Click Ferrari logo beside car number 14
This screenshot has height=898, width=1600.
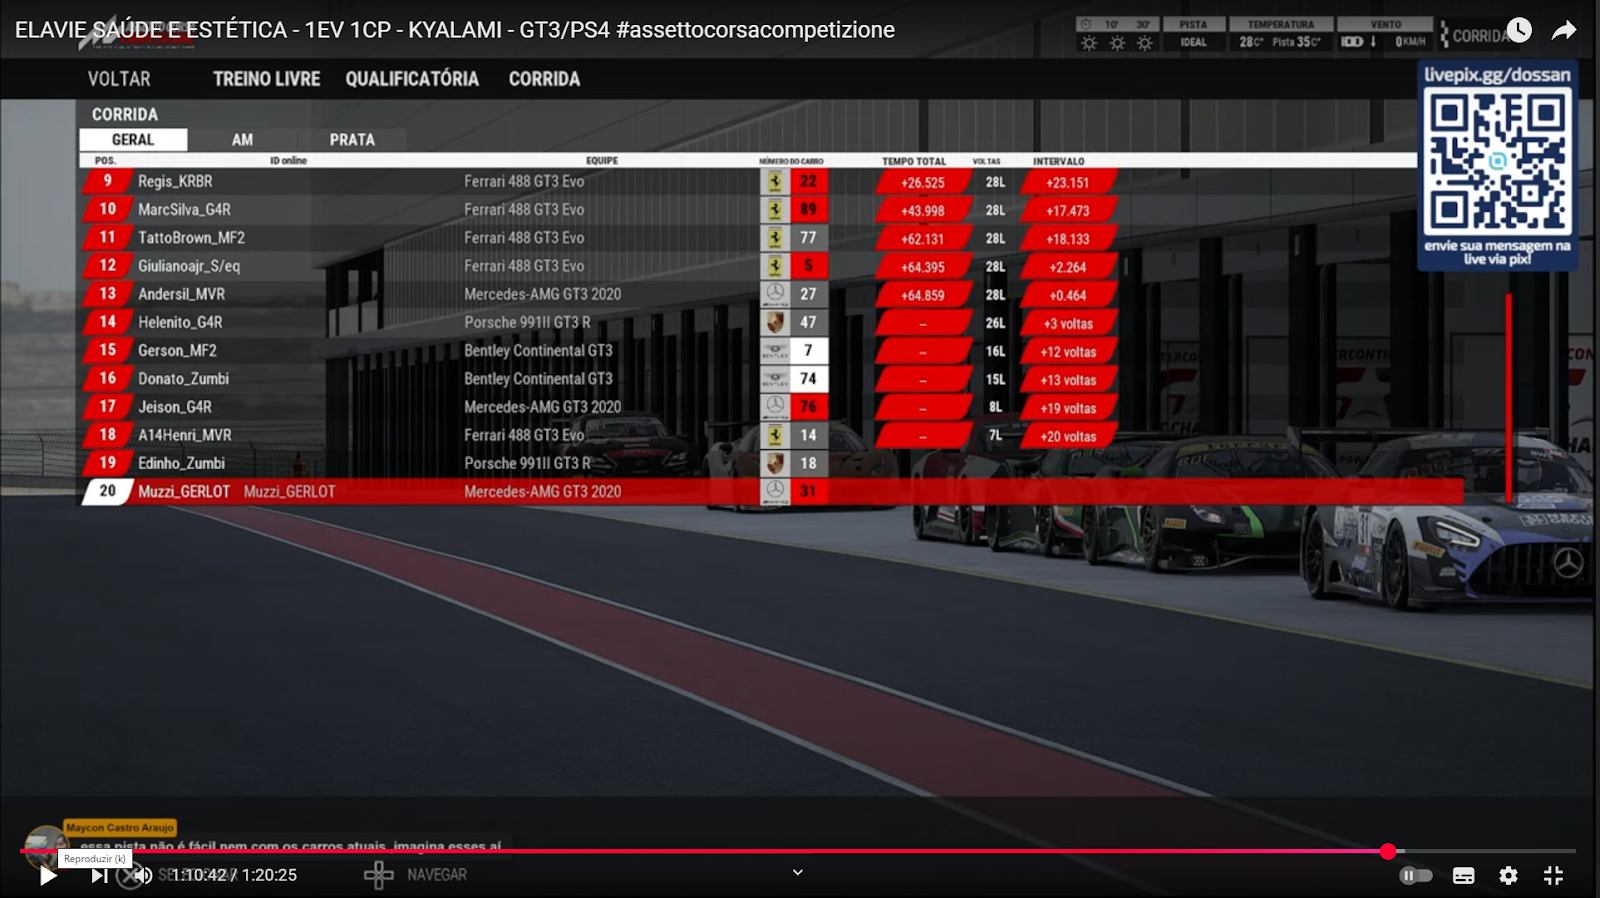pyautogui.click(x=775, y=435)
